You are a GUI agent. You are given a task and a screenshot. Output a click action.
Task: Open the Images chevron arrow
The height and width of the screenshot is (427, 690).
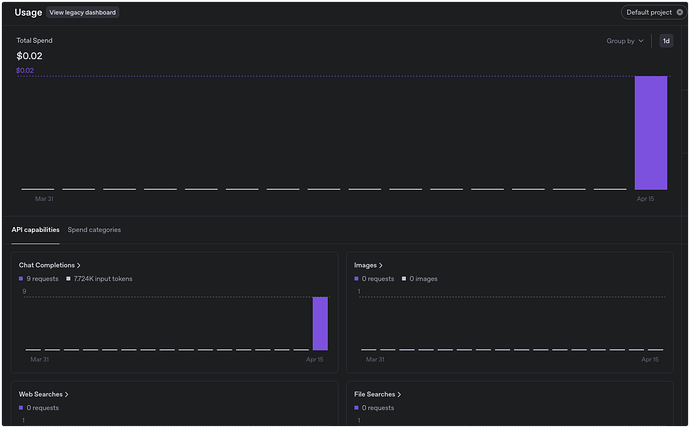tap(381, 265)
